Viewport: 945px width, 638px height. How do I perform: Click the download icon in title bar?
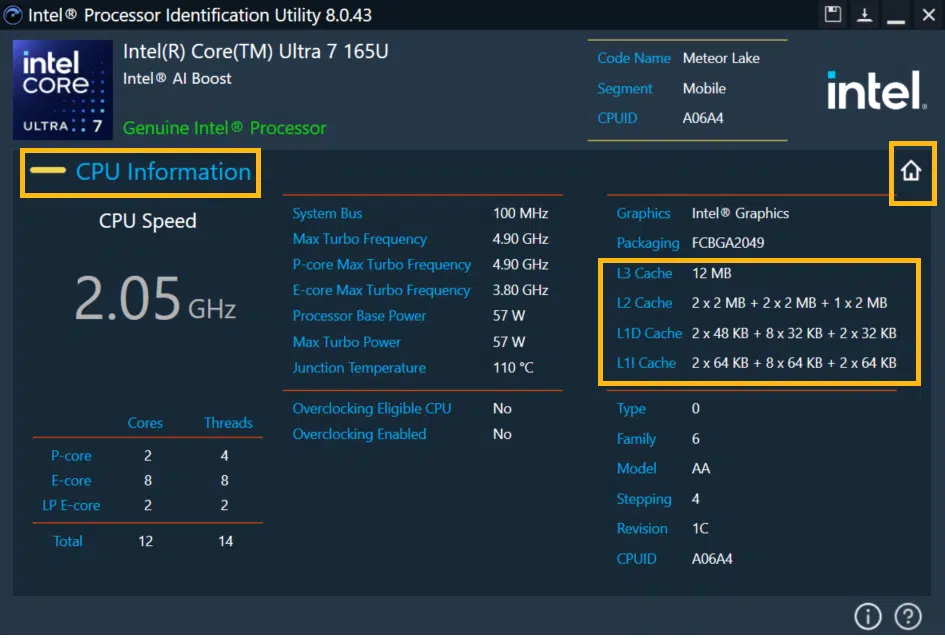click(863, 14)
